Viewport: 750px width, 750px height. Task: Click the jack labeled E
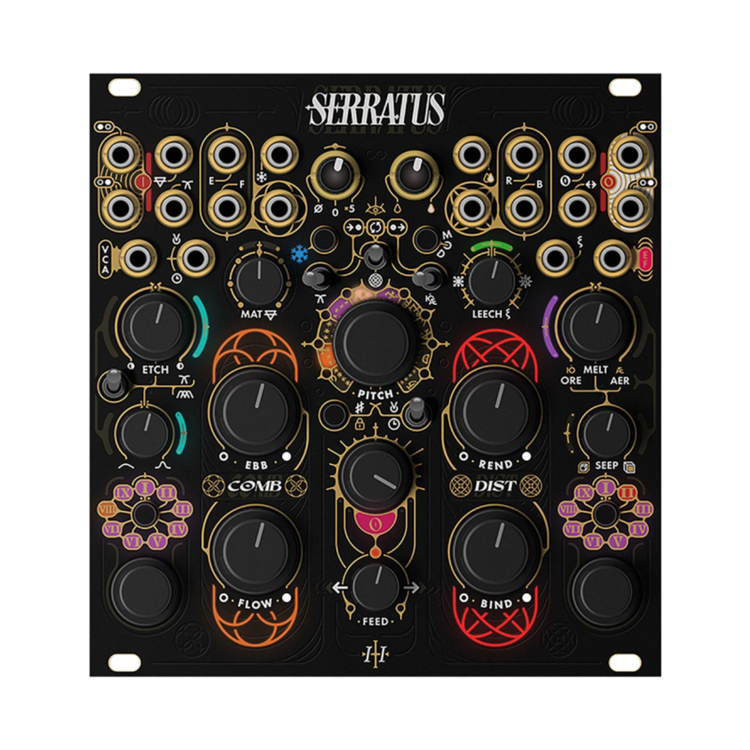click(x=226, y=155)
